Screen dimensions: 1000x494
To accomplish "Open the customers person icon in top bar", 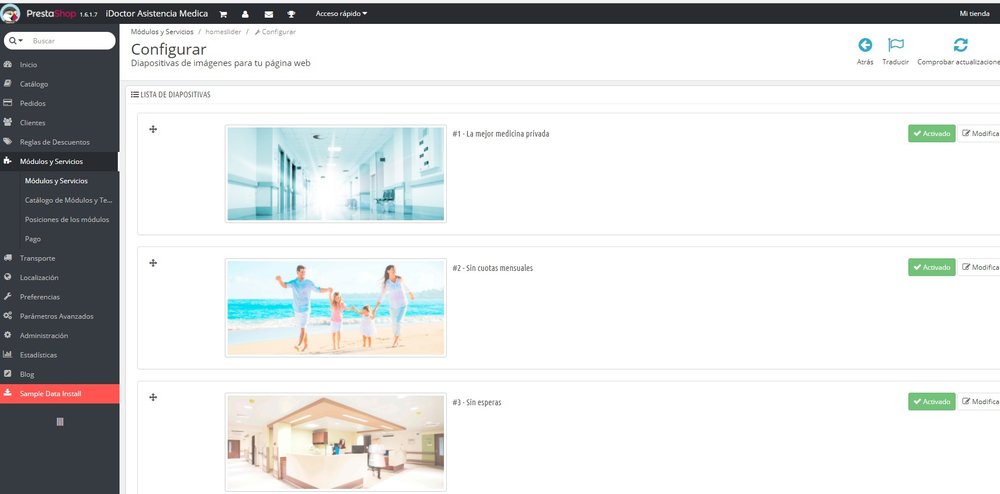I will 246,14.
